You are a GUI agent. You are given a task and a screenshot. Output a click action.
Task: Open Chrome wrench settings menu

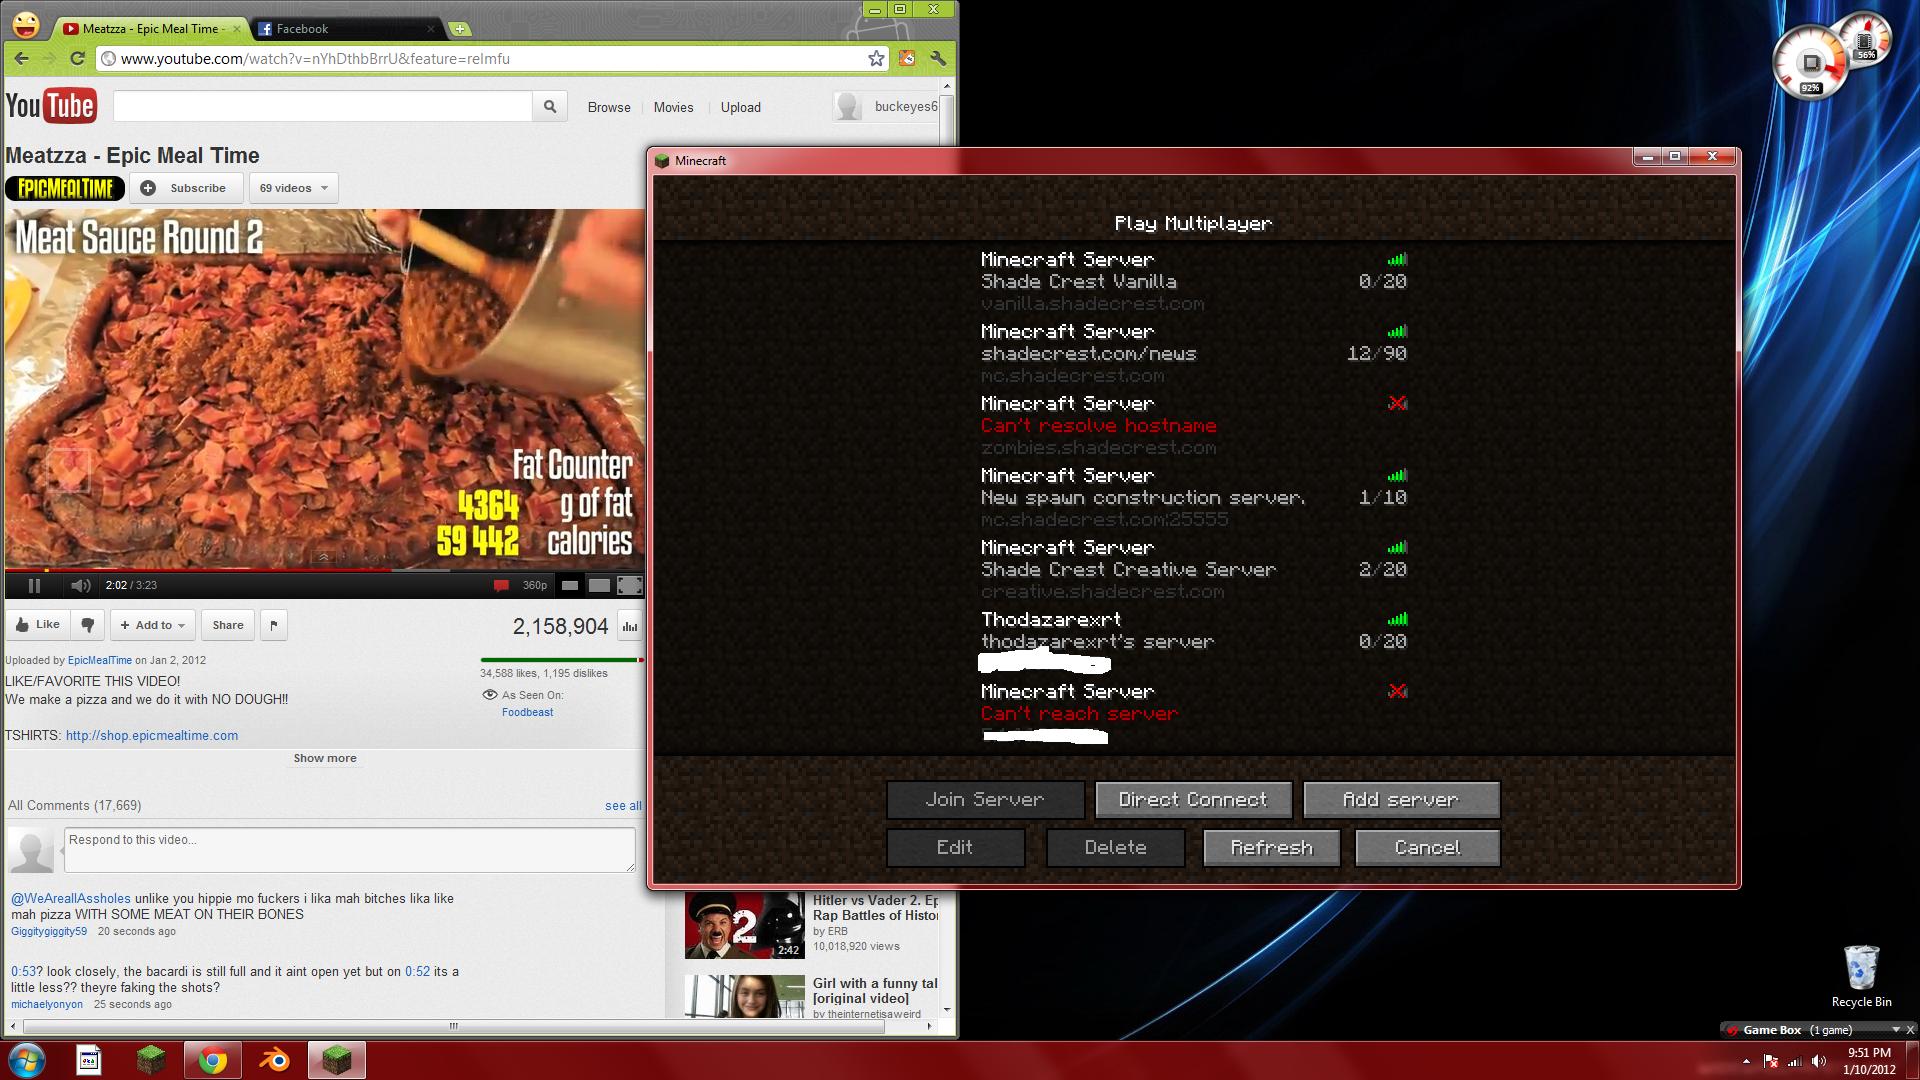(x=937, y=59)
